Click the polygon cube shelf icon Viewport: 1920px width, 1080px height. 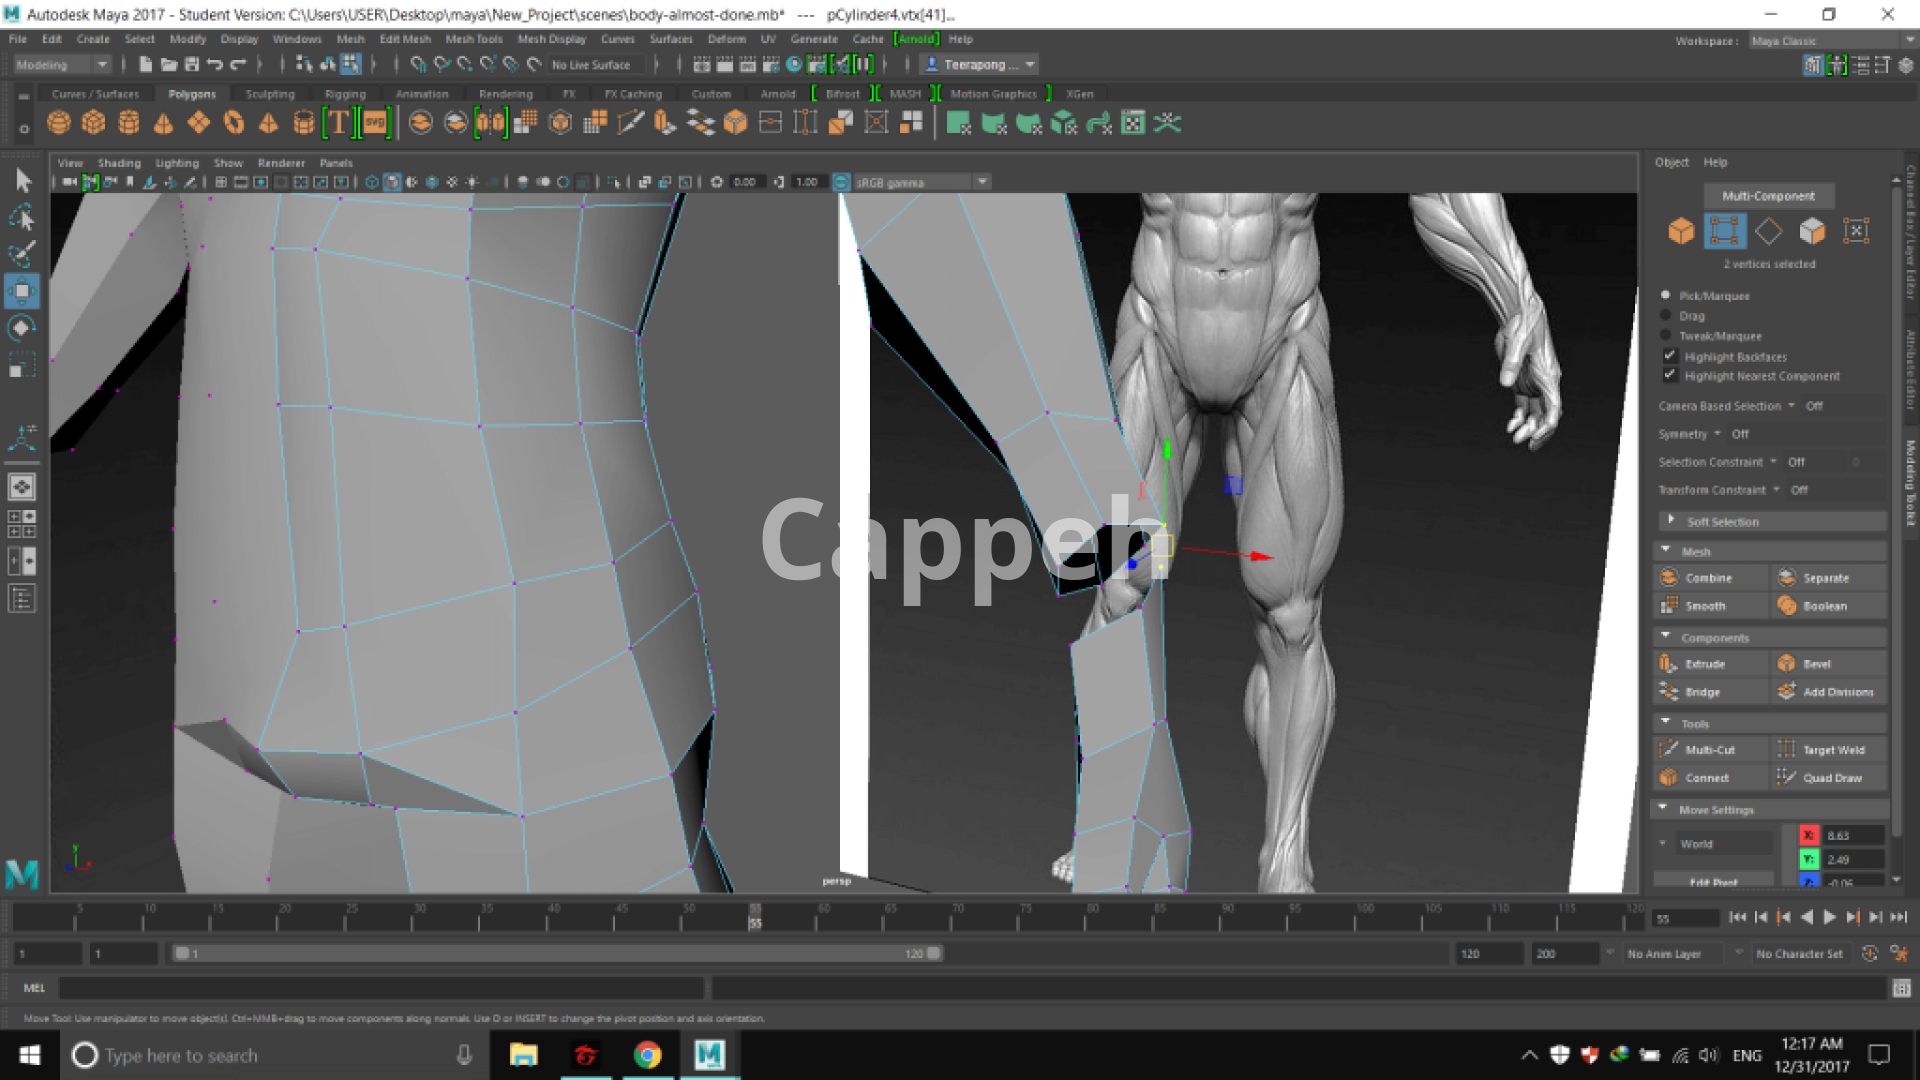(93, 123)
